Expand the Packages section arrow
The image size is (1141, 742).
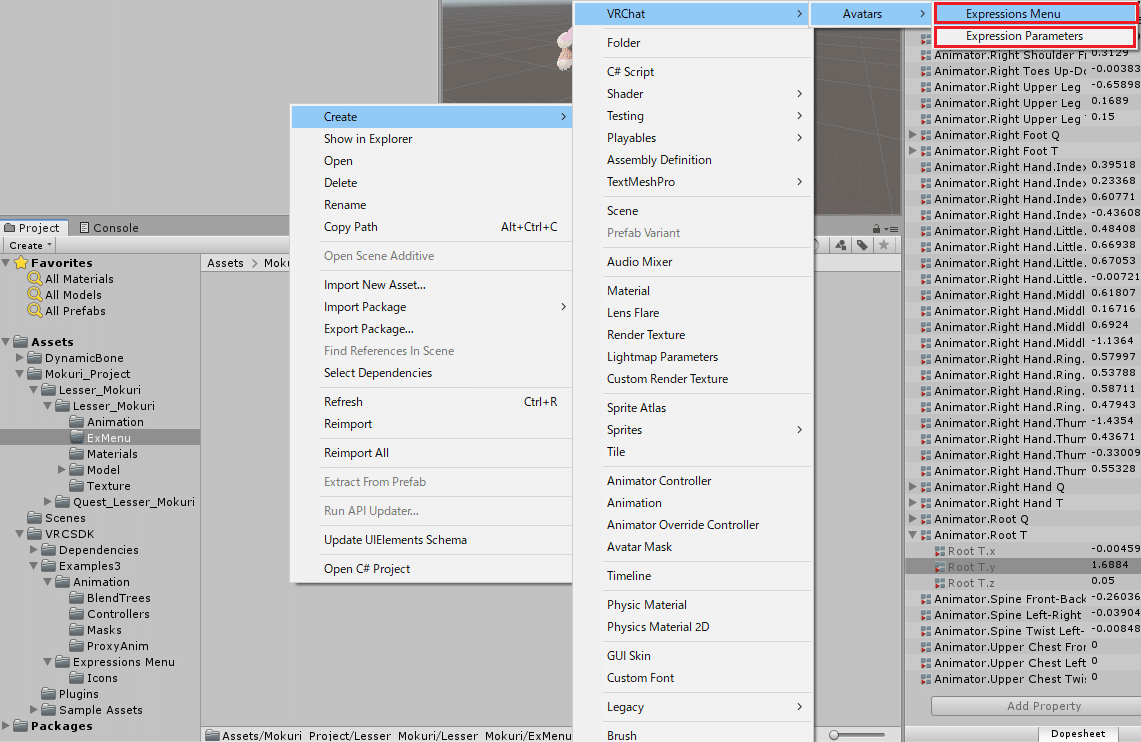pos(7,725)
